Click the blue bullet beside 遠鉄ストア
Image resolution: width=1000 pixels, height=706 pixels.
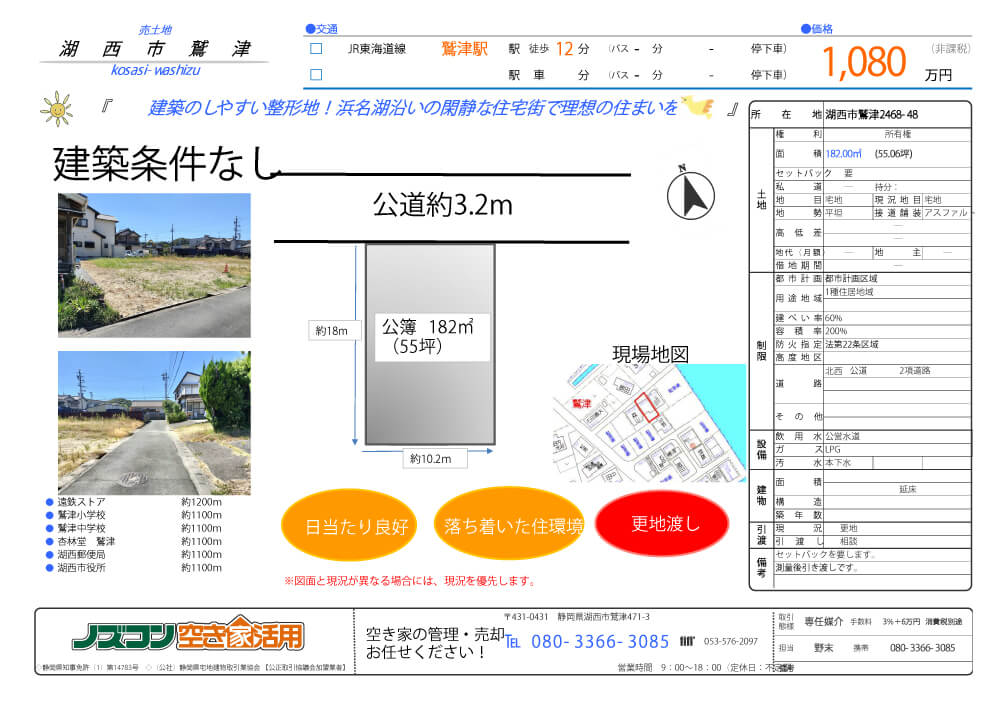49,502
